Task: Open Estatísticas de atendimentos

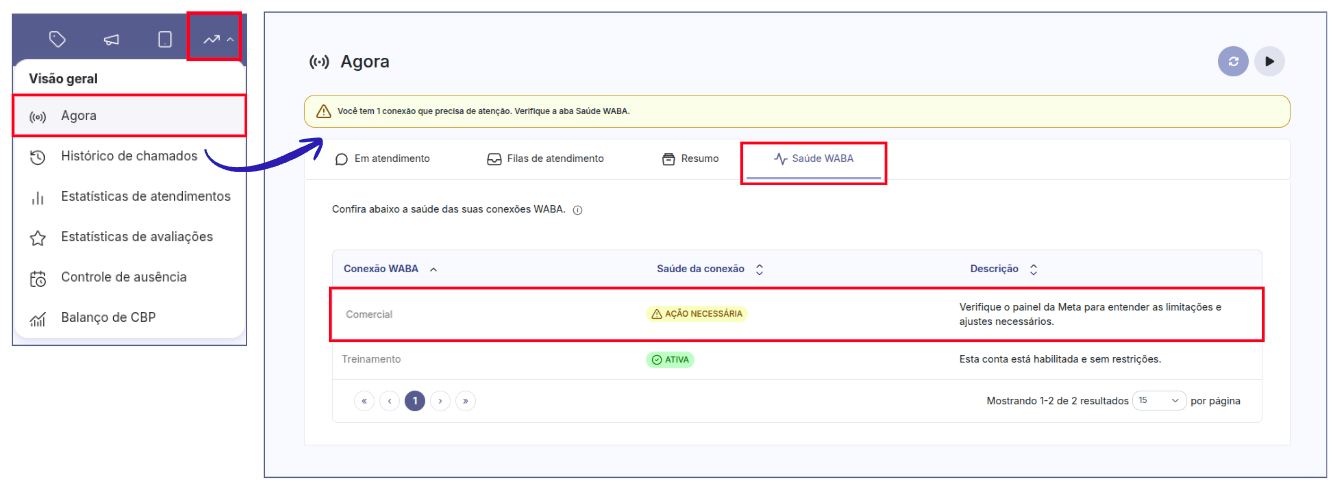Action: (145, 197)
